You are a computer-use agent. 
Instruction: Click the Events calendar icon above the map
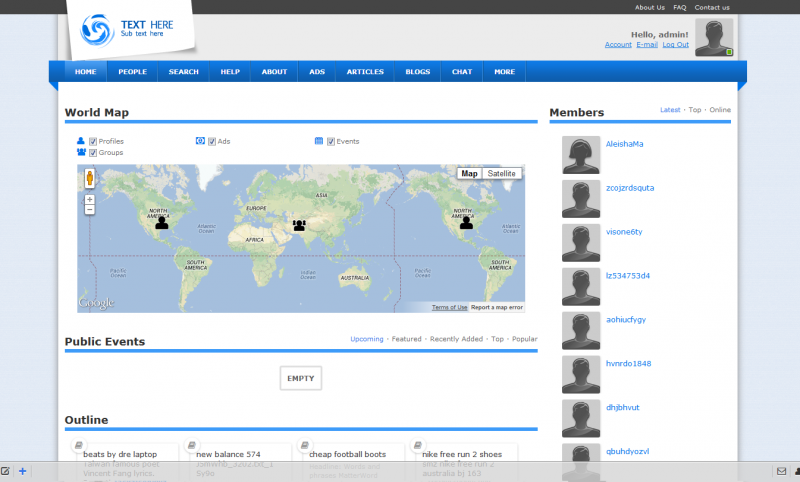[319, 141]
